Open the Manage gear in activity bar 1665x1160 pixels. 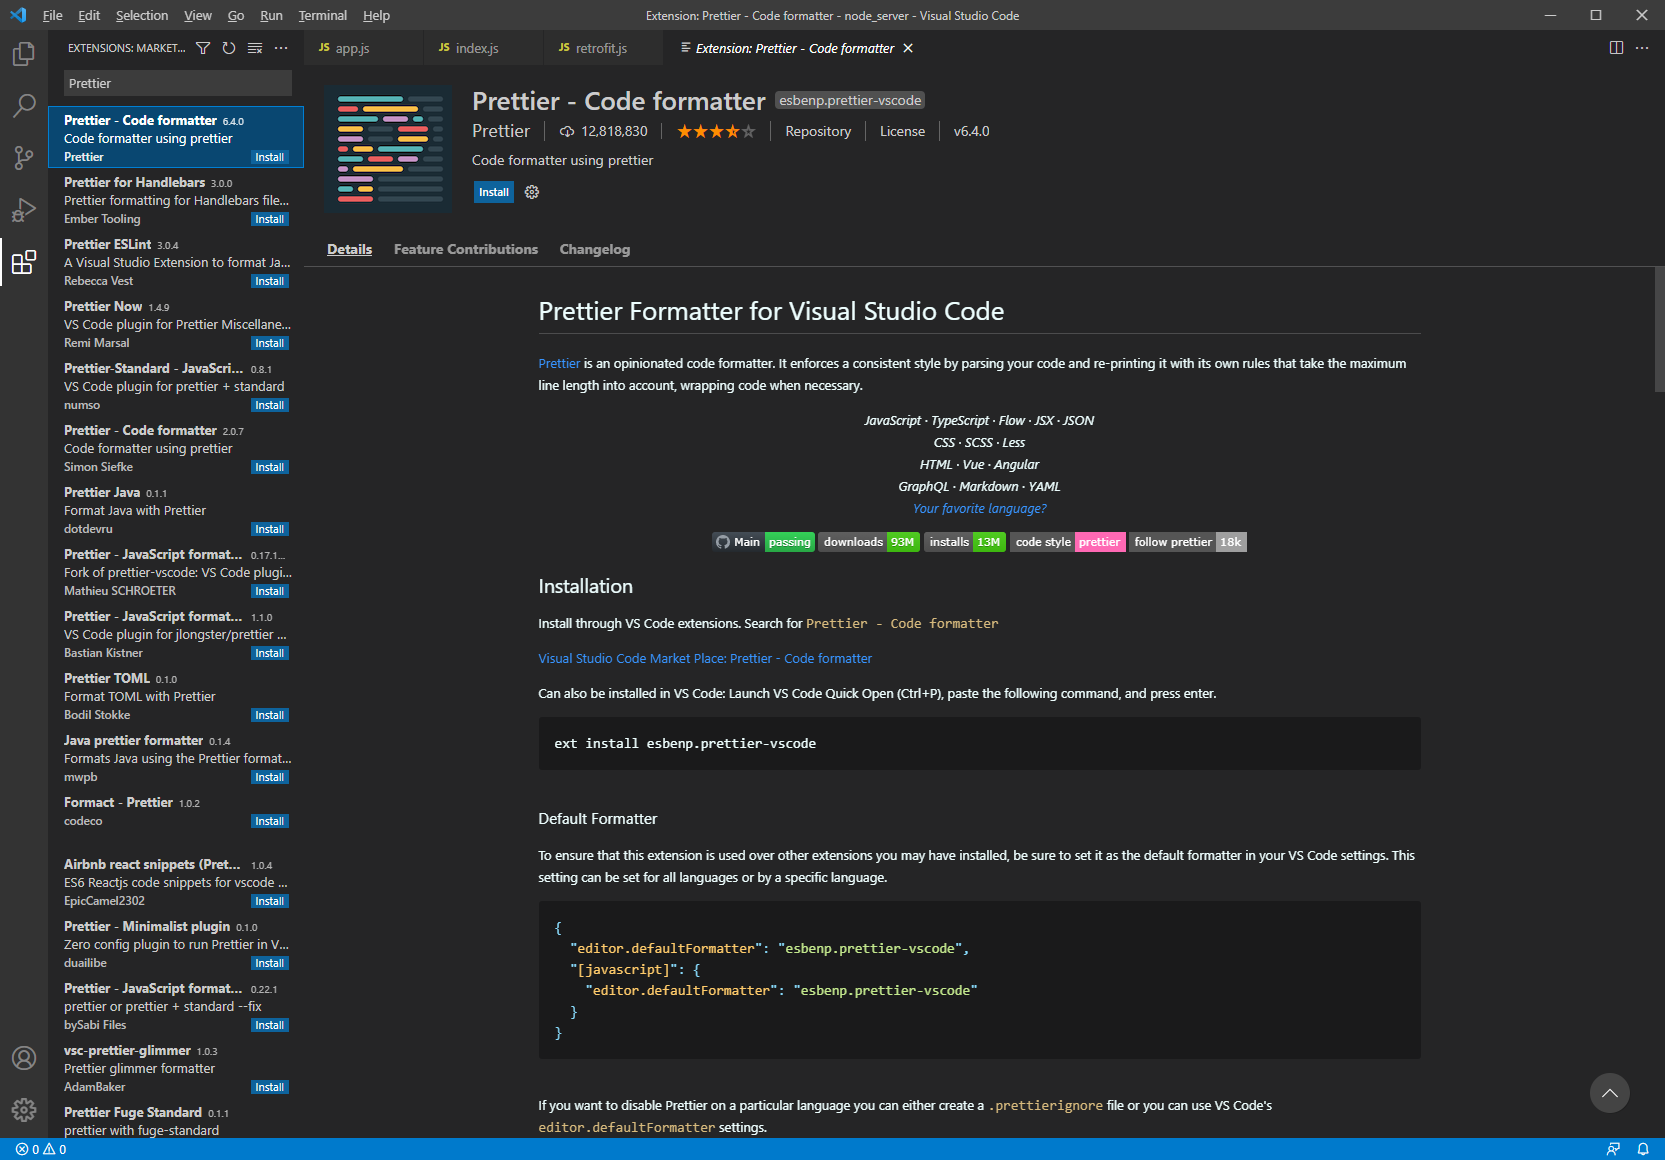click(x=24, y=1110)
